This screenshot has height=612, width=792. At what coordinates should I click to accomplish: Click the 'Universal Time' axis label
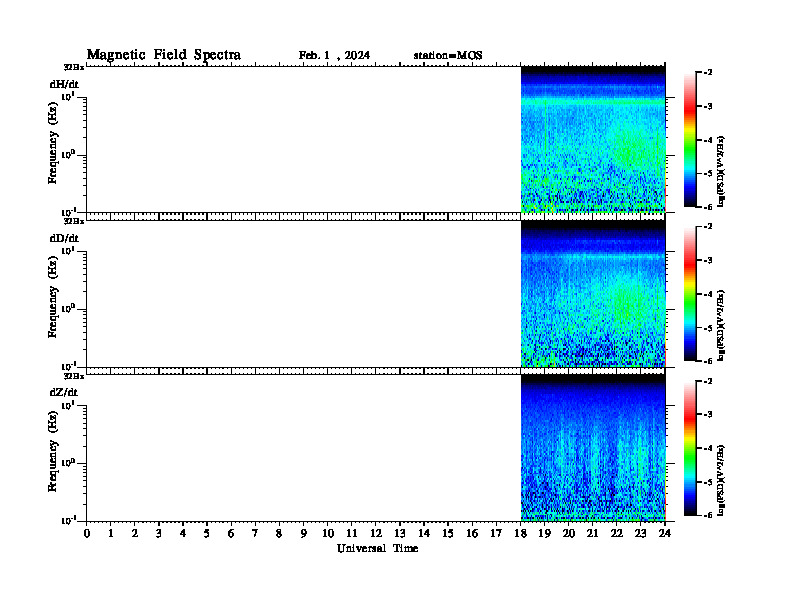(377, 548)
